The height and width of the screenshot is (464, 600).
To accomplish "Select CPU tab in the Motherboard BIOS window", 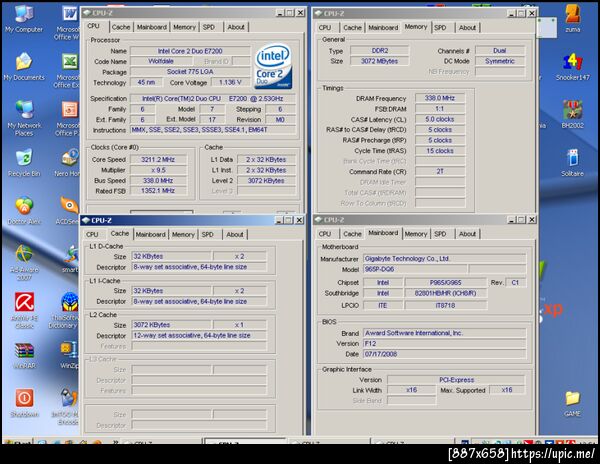I will coord(324,233).
